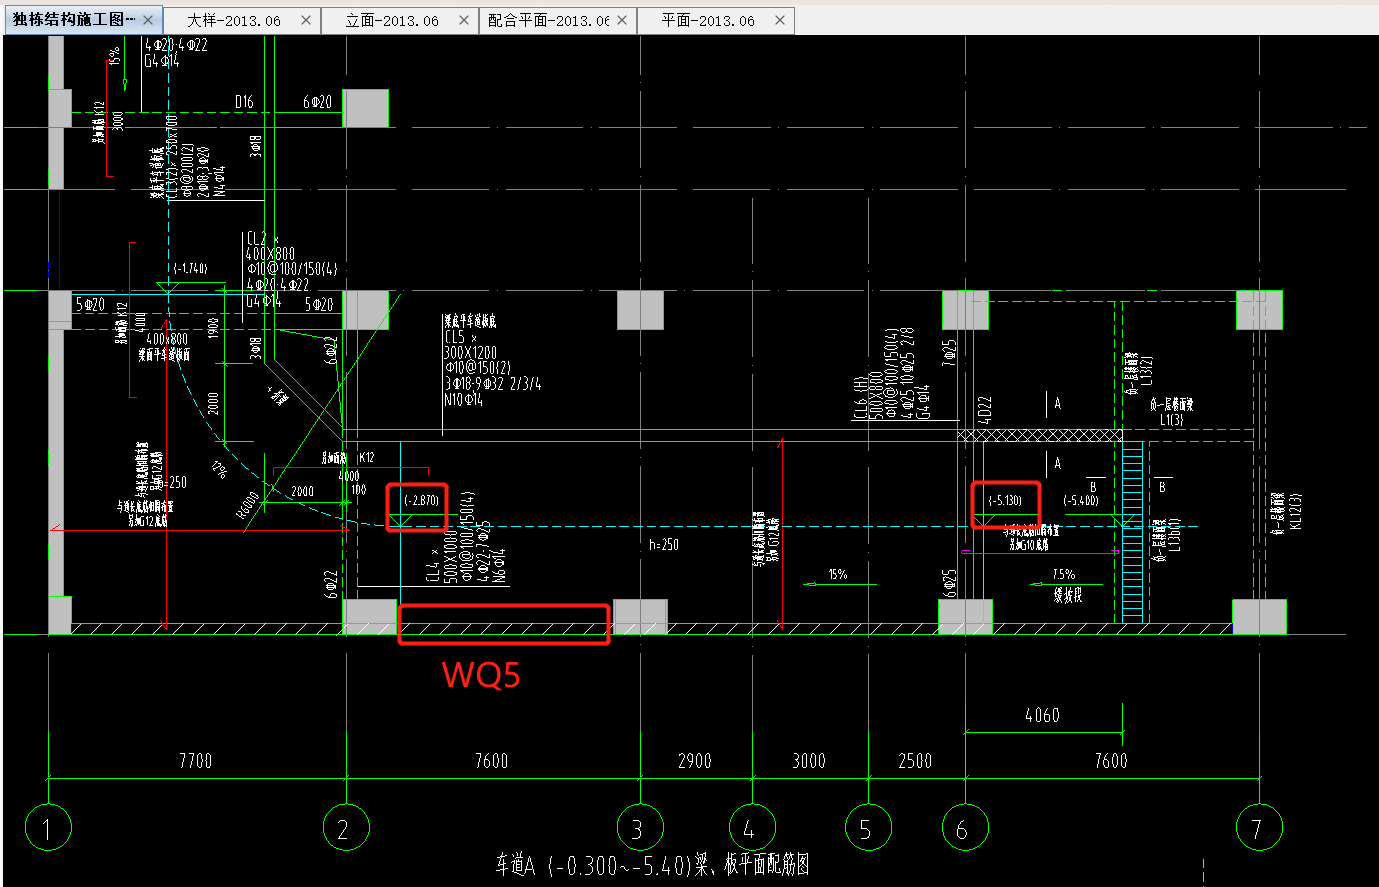Click the 缓坡段 label
The width and height of the screenshot is (1379, 887).
click(1067, 595)
